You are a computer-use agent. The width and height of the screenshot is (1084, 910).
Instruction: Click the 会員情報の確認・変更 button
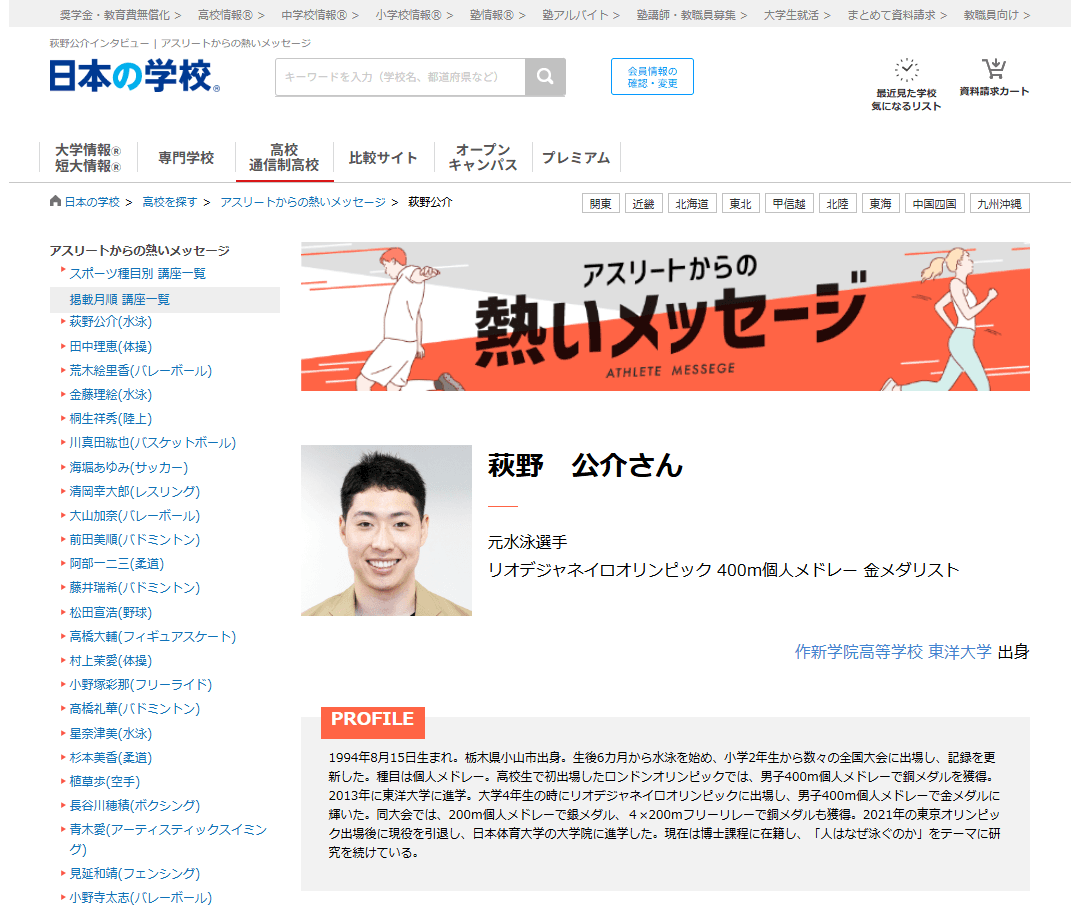[651, 76]
